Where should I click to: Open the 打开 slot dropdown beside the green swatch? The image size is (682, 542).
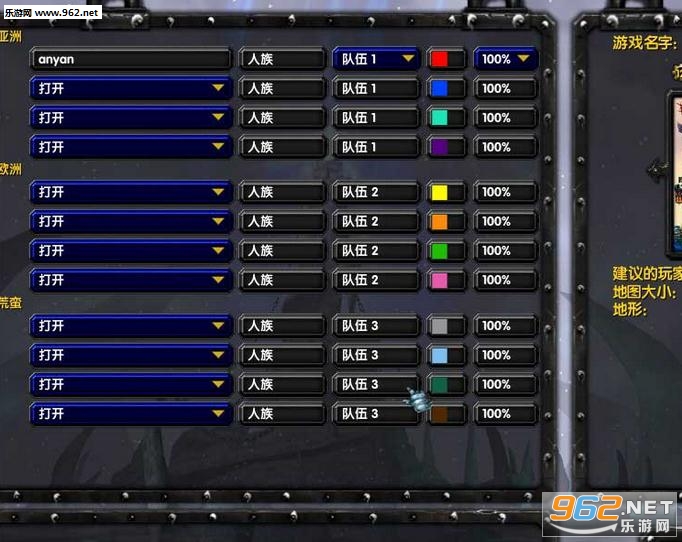click(130, 250)
